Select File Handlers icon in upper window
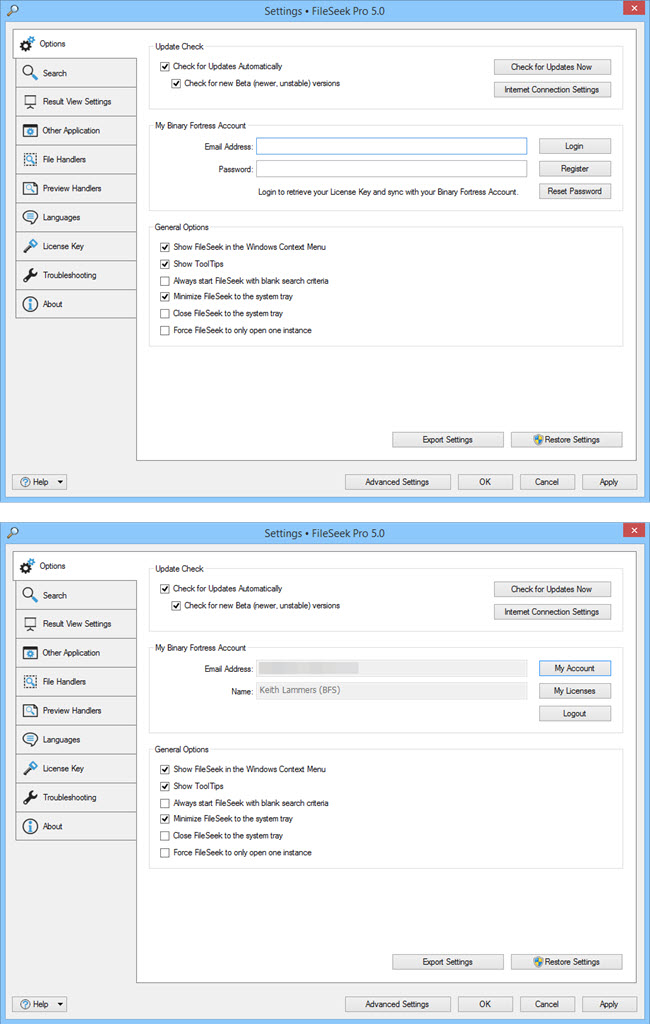This screenshot has width=650, height=1024. 30,159
